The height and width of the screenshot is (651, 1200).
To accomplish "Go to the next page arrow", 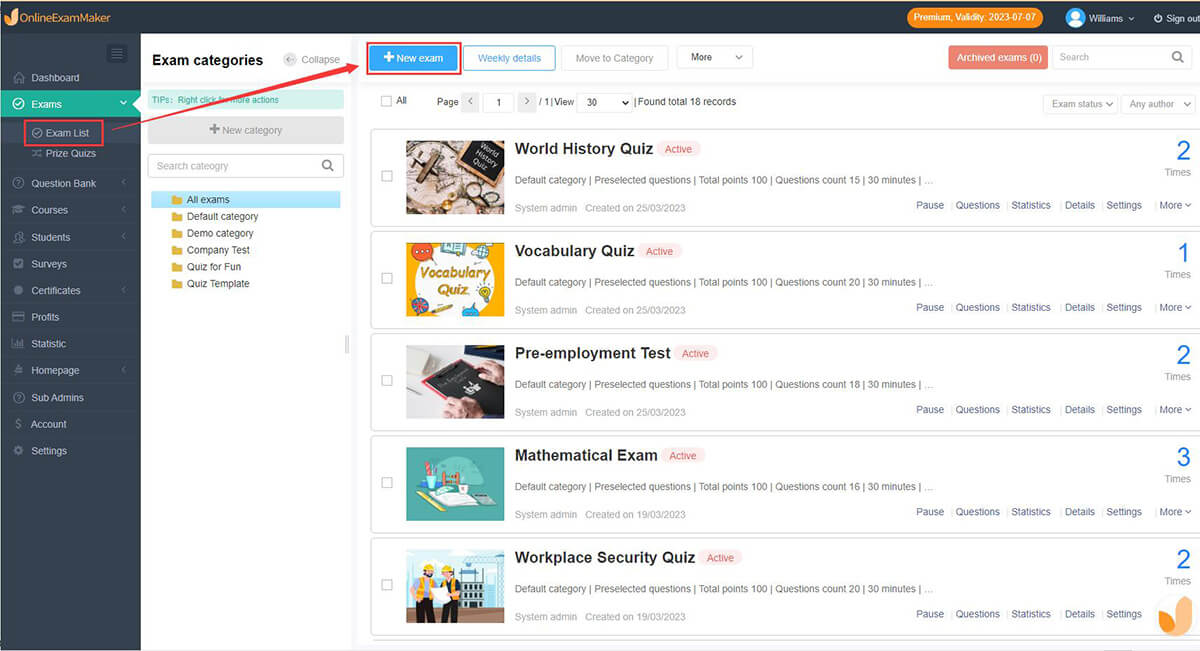I will [x=527, y=102].
